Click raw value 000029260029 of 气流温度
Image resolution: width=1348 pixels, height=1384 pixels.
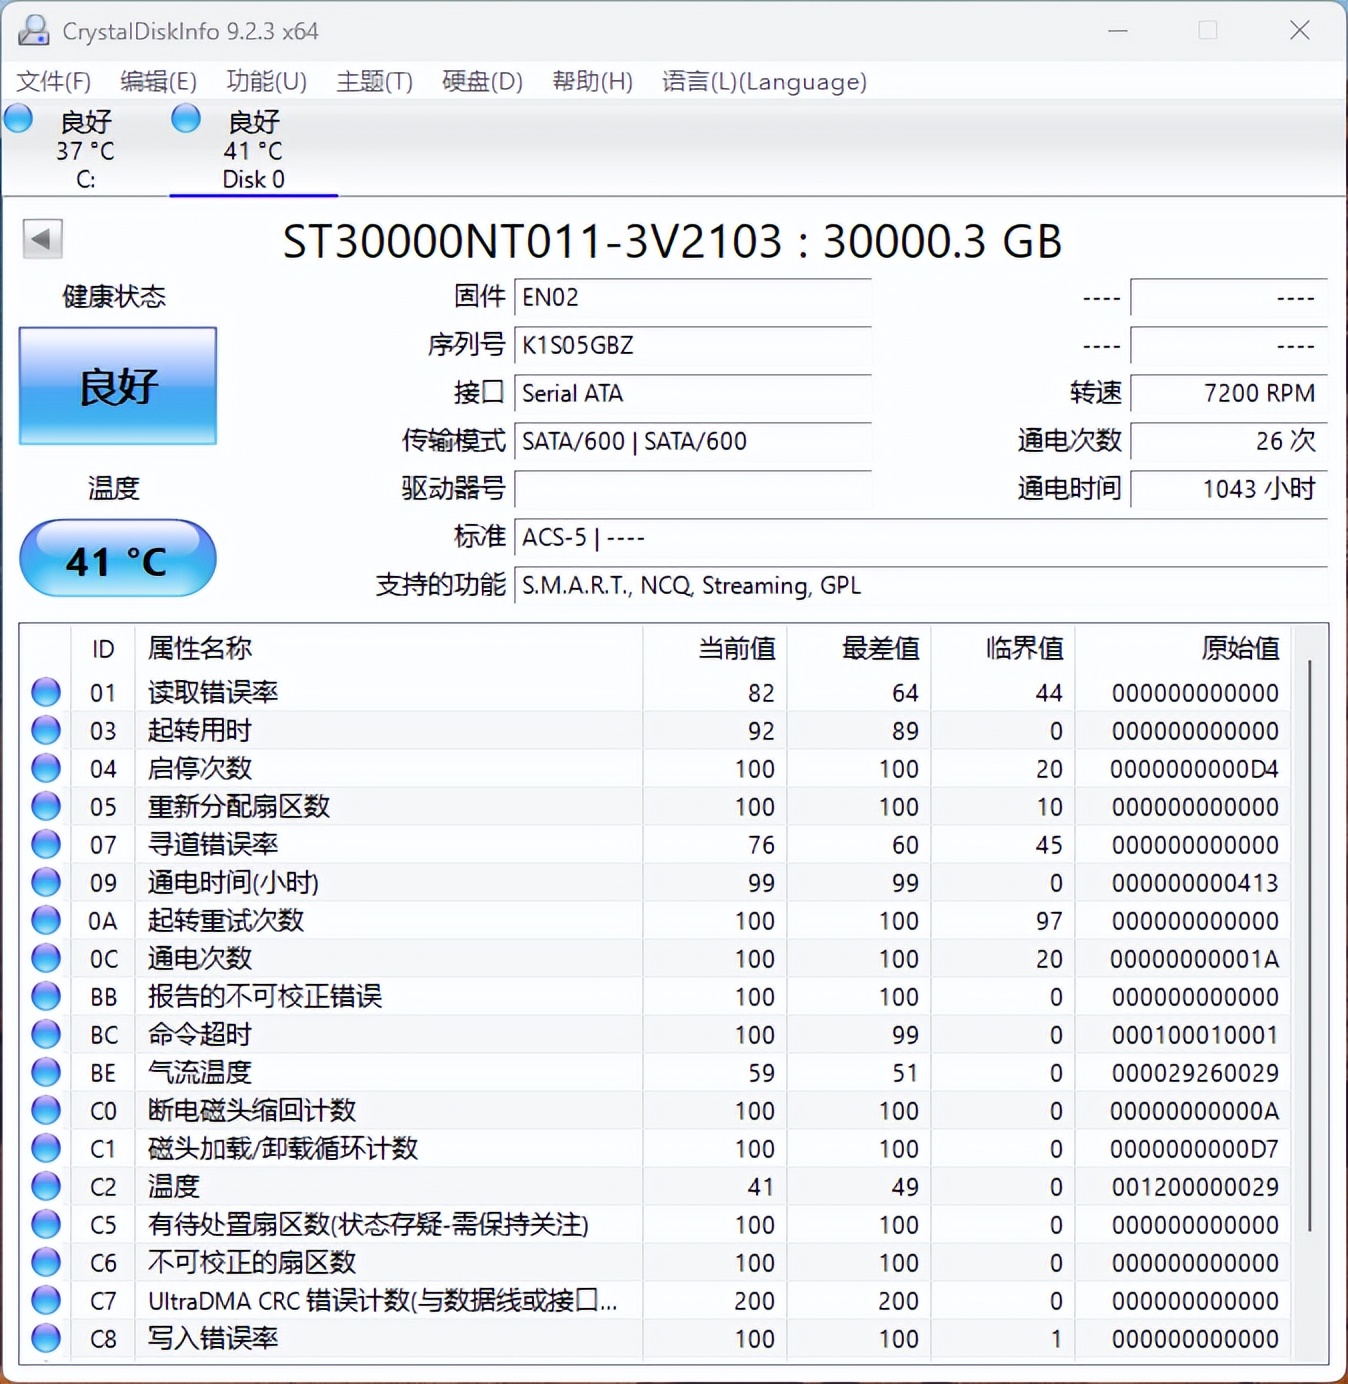click(x=1194, y=1073)
